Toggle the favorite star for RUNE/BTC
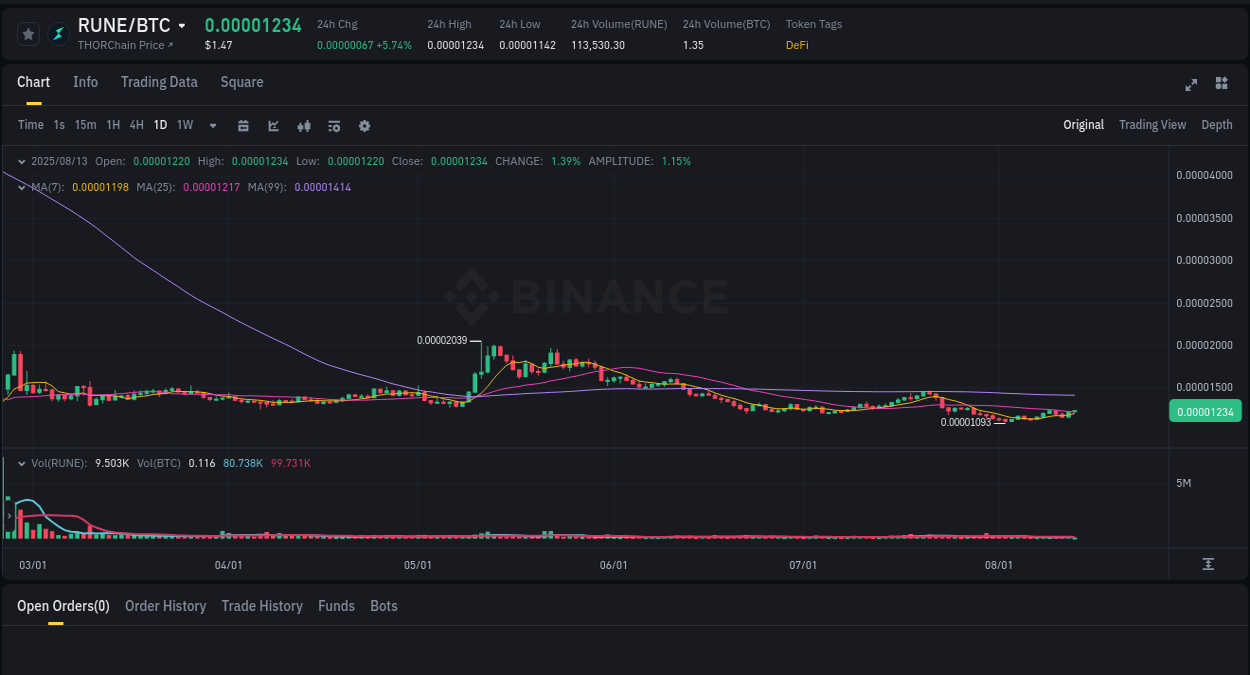1250x675 pixels. [x=28, y=33]
